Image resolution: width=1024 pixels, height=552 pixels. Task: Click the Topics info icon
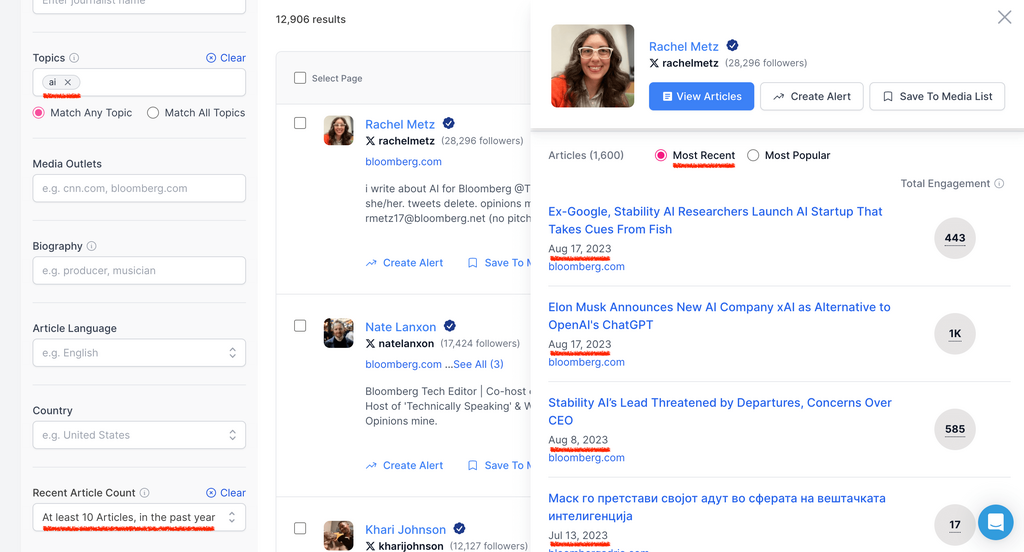click(74, 58)
